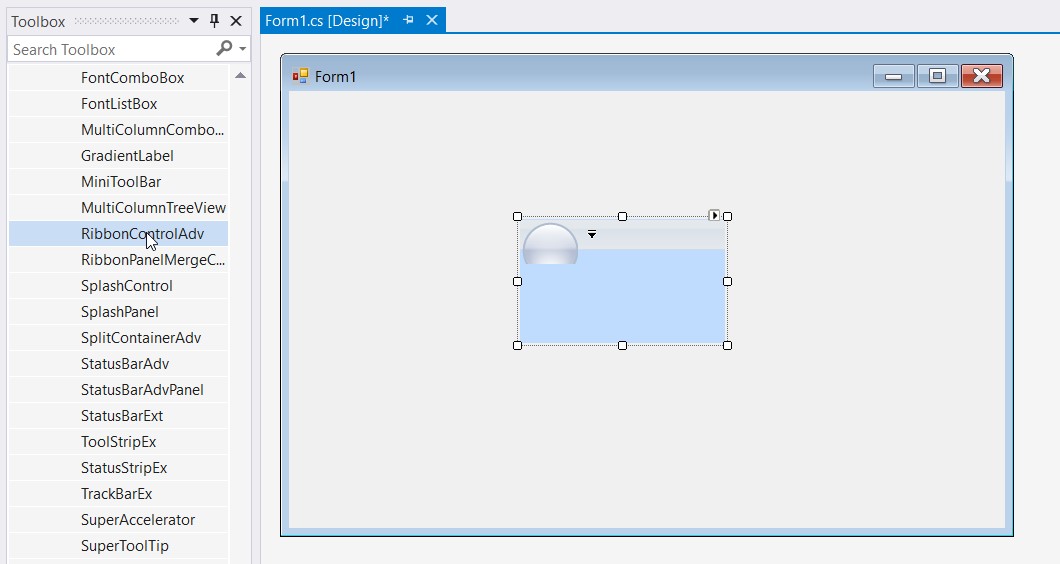Open the Toolbox window position dropdown
This screenshot has width=1060, height=564.
[x=194, y=21]
